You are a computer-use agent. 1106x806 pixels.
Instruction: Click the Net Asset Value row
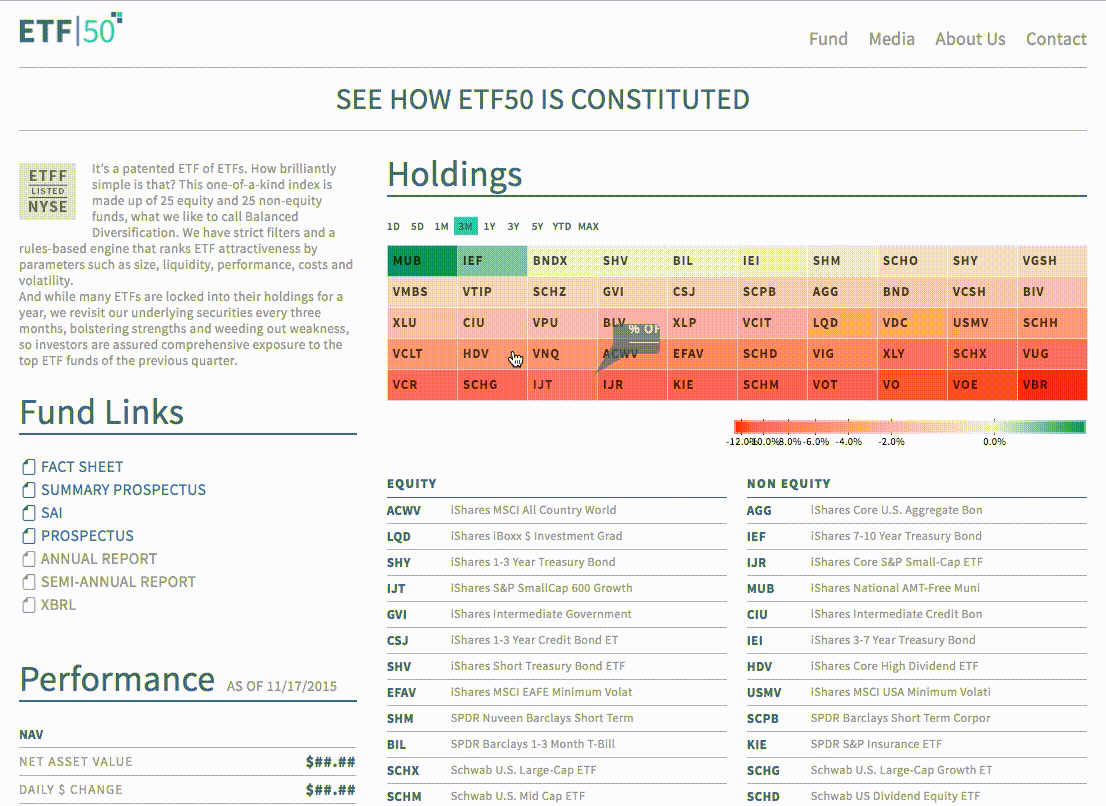[x=188, y=762]
